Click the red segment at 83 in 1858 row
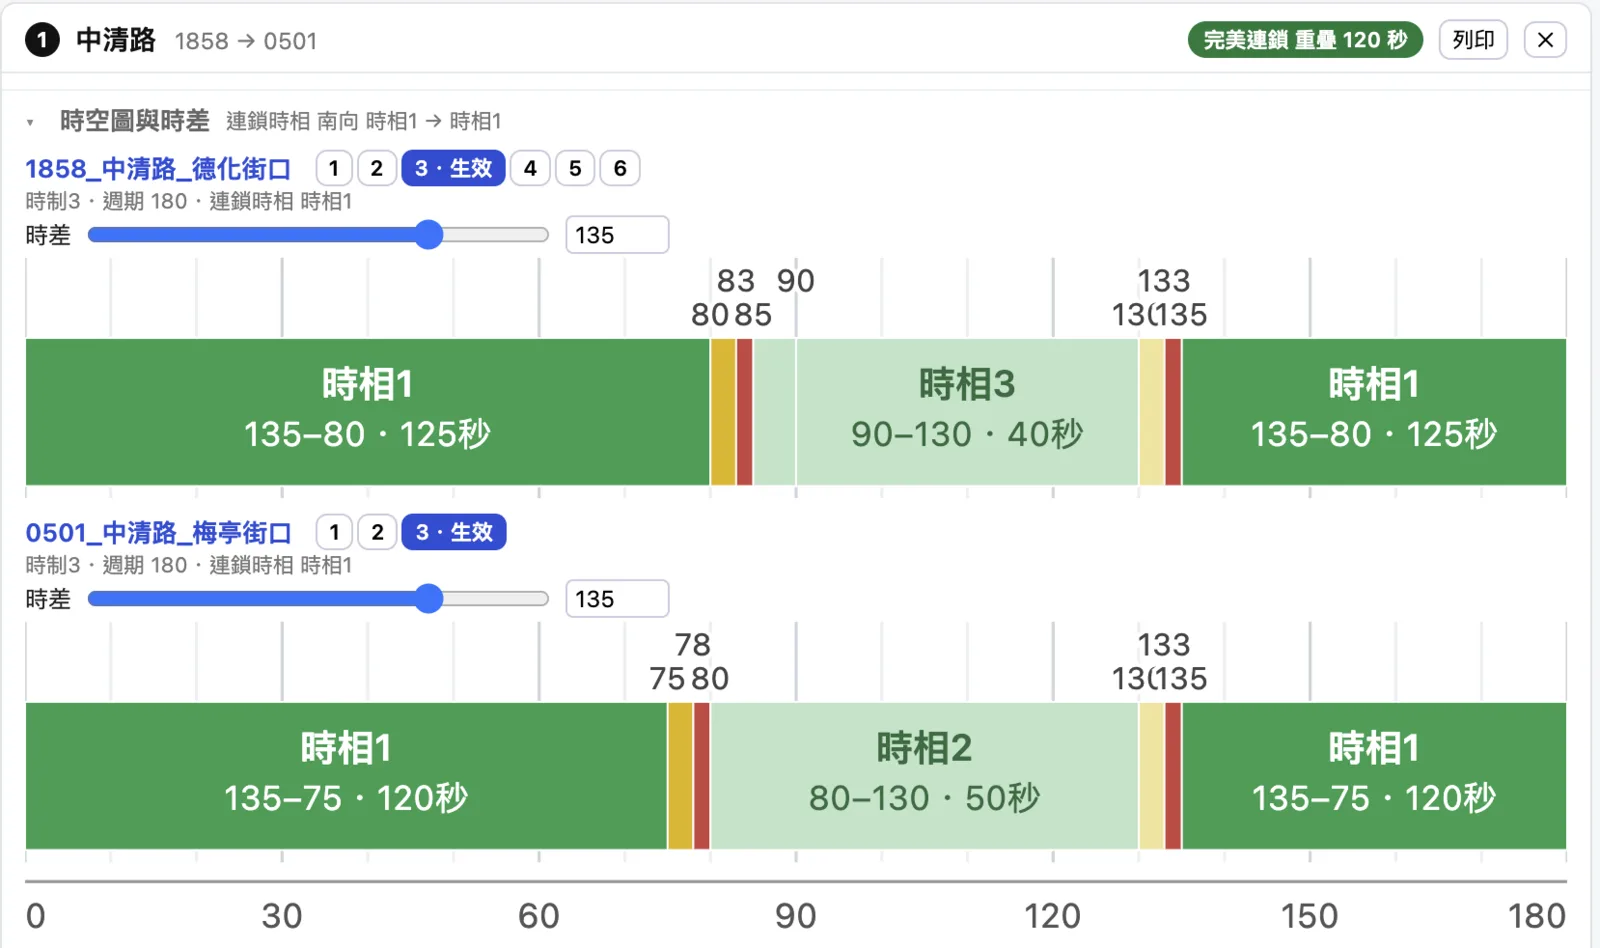This screenshot has width=1600, height=948. pyautogui.click(x=745, y=412)
